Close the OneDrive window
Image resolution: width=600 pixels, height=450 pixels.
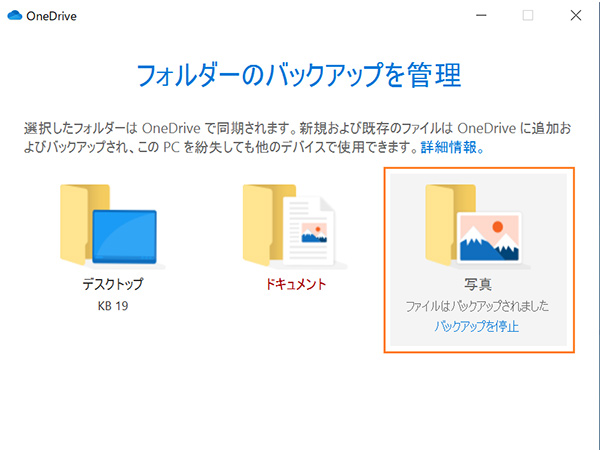576,15
